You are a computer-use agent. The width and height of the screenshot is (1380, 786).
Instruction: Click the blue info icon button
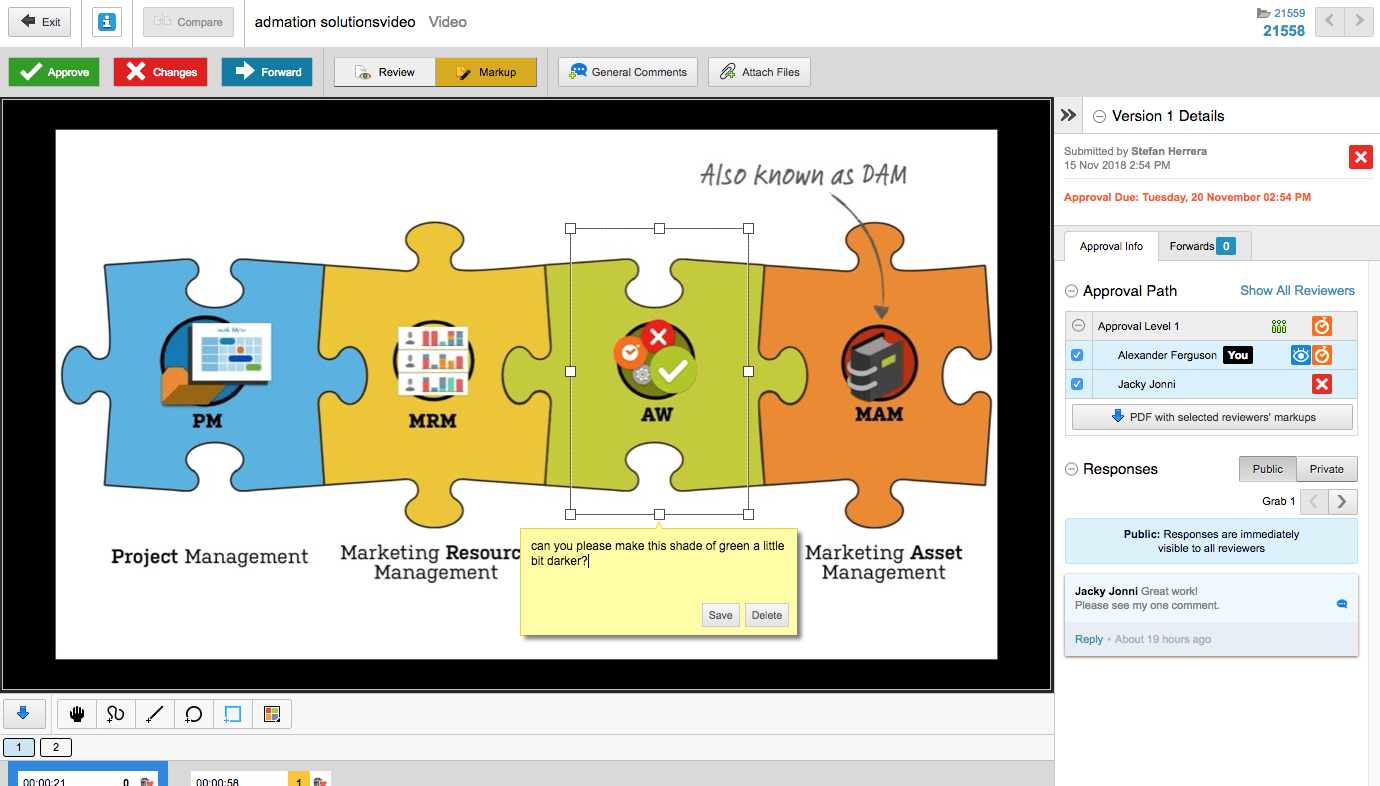tap(107, 22)
